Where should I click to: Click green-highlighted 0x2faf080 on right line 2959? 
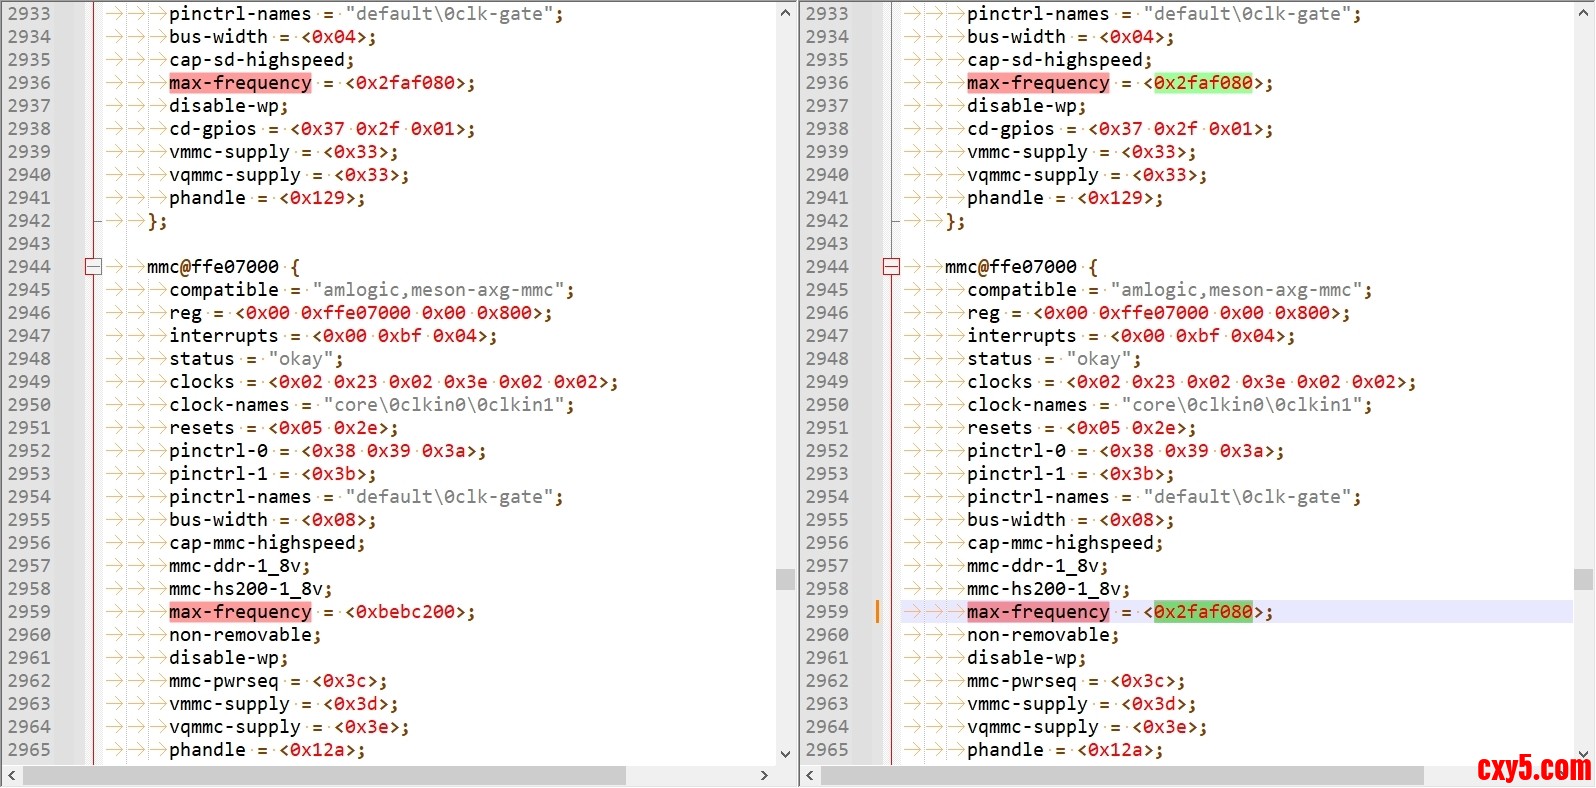1203,612
